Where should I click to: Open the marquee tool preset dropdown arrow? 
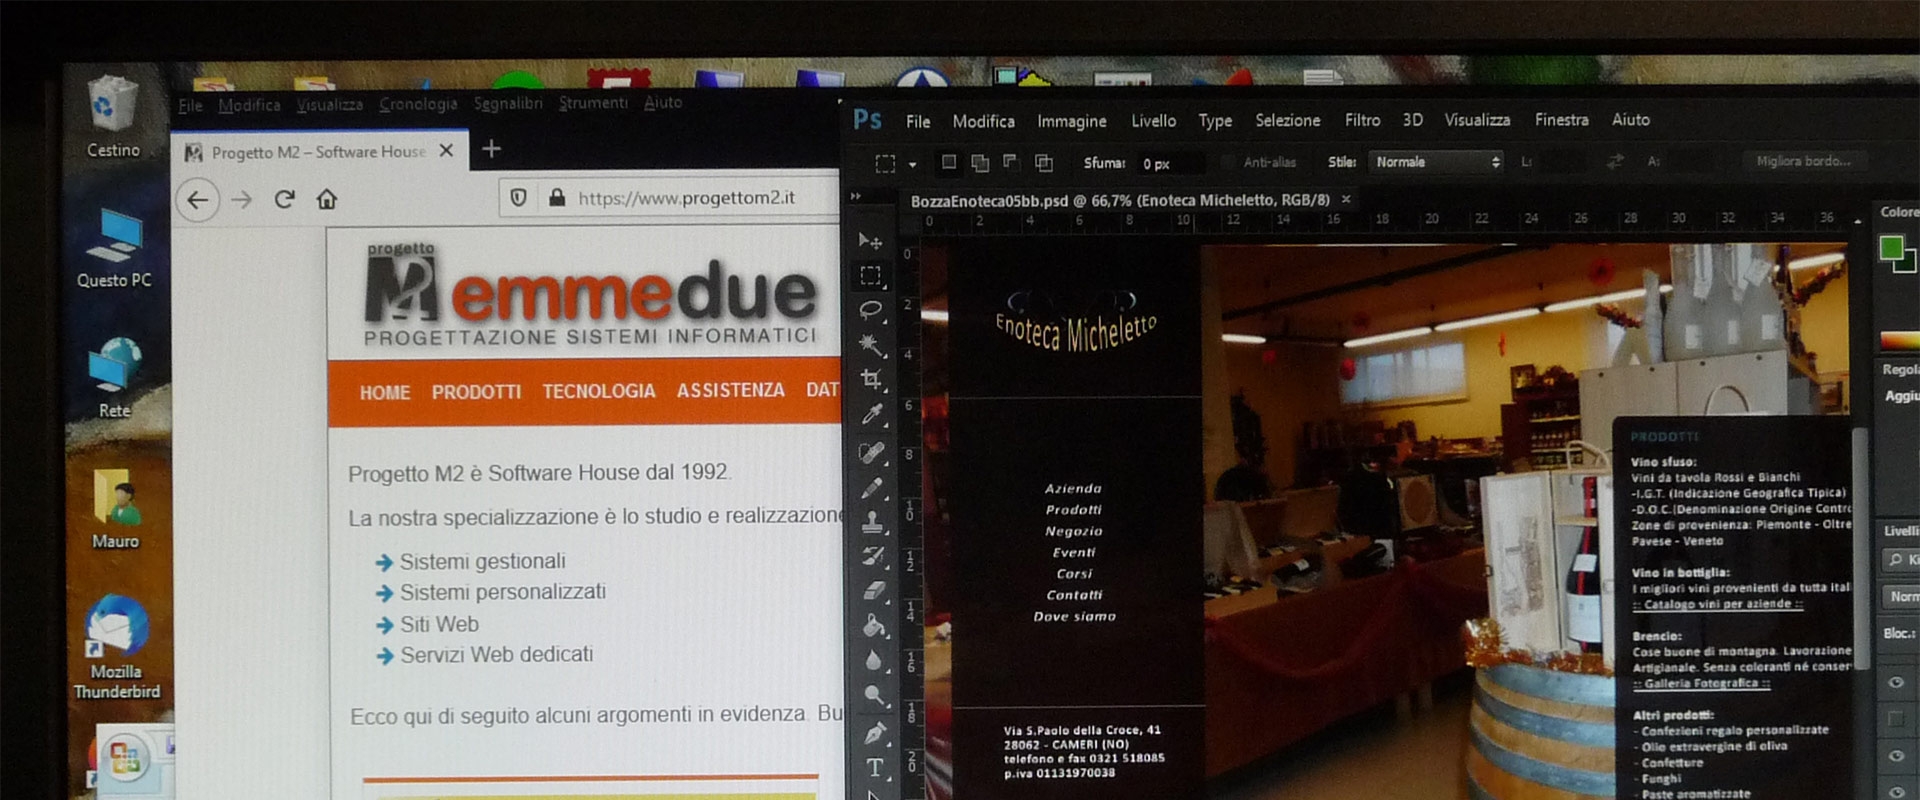(912, 164)
